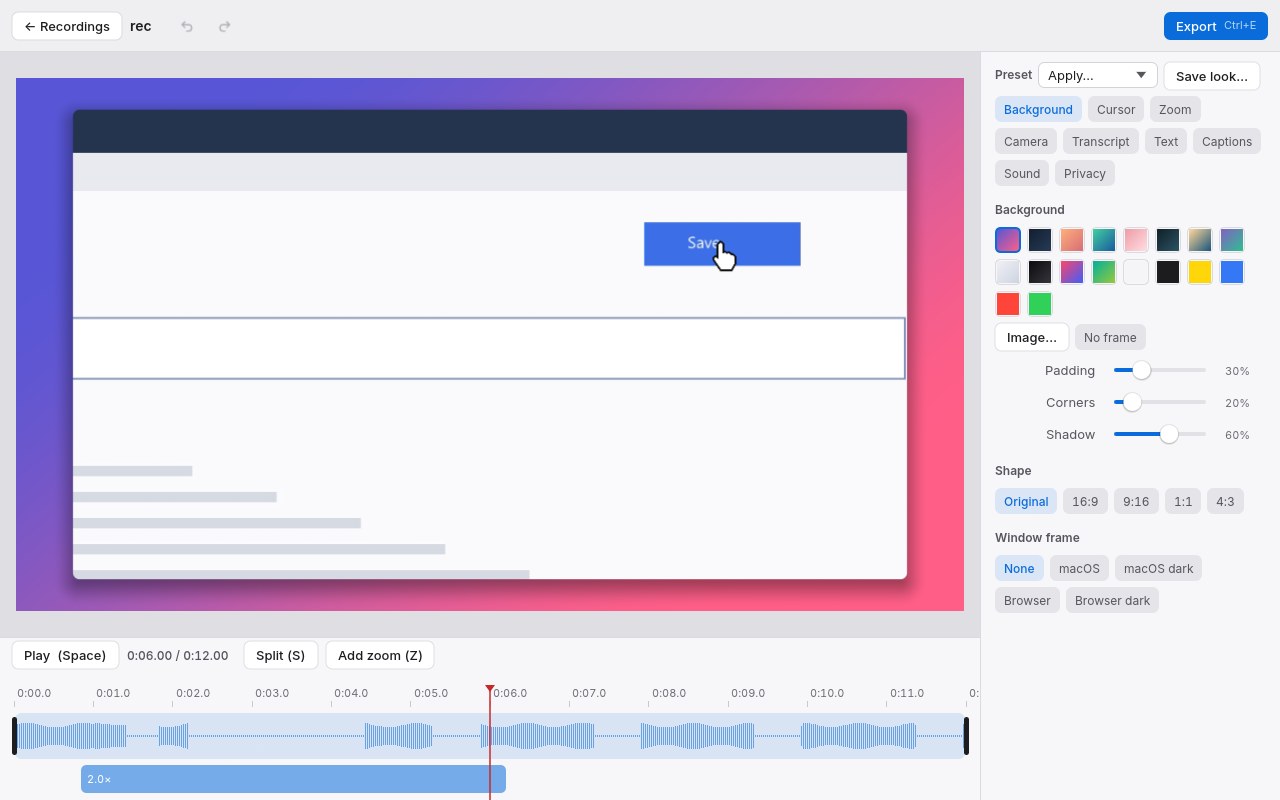The image size is (1280, 800).
Task: Click the Split (S) button
Action: (280, 655)
